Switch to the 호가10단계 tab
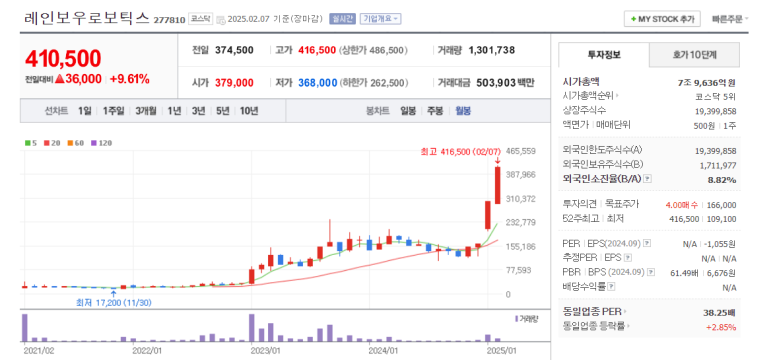 click(x=694, y=55)
